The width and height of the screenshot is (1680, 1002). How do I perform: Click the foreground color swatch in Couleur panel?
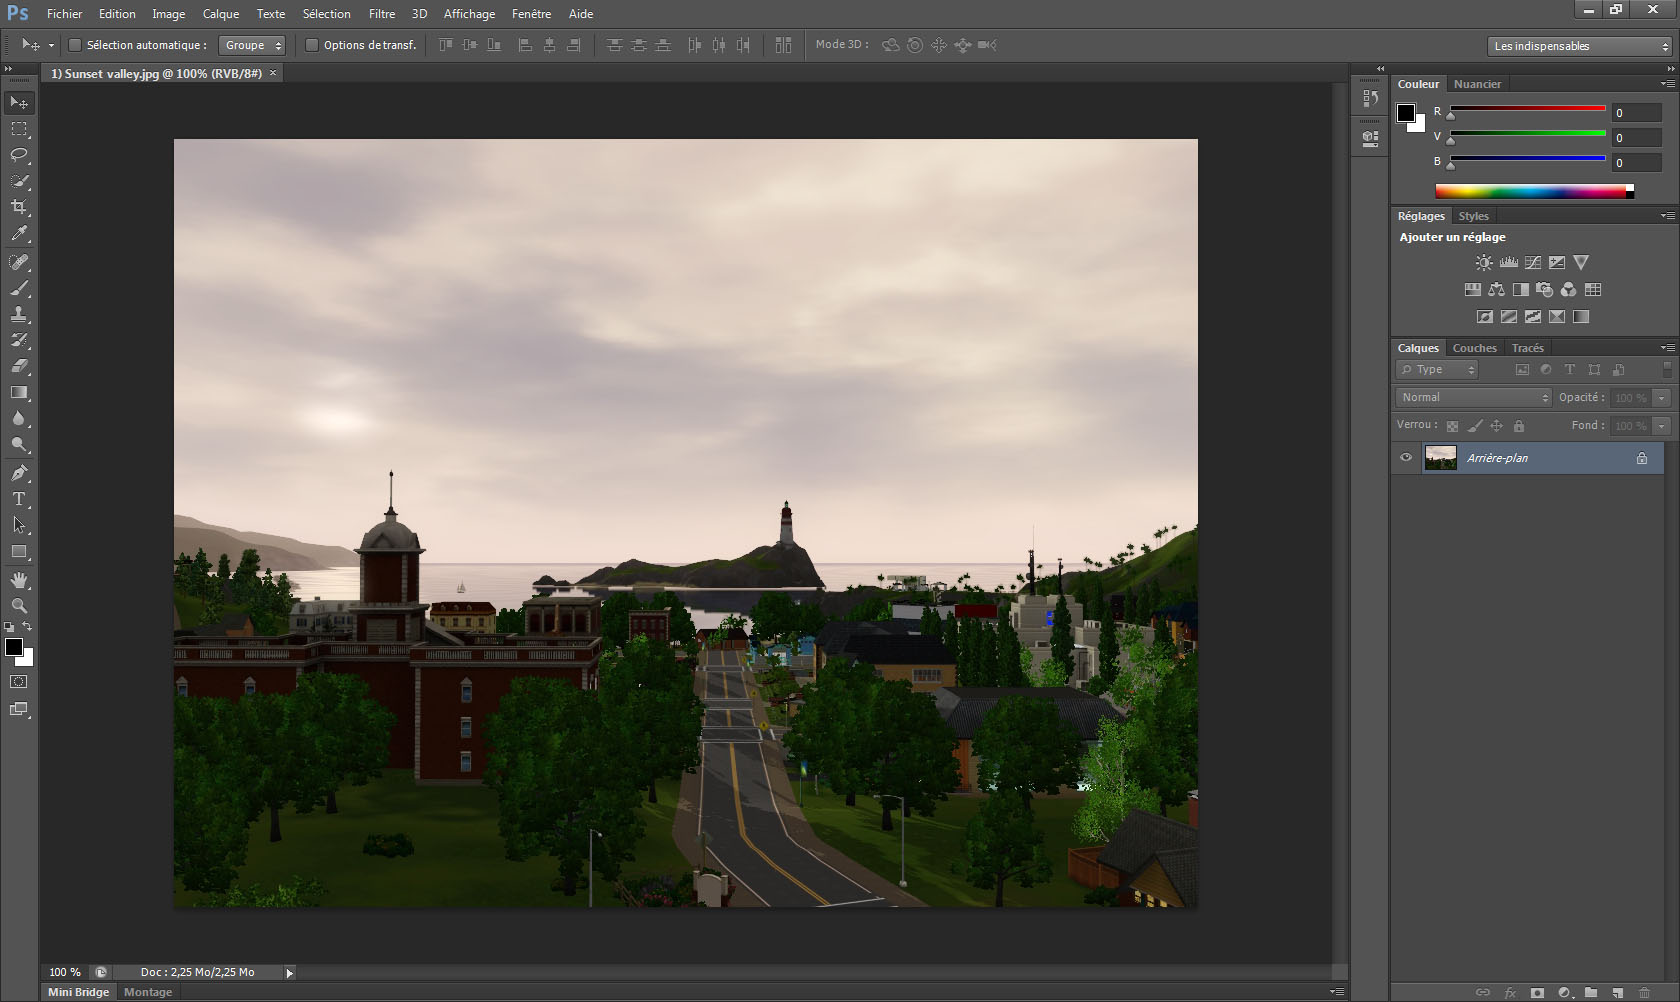1407,113
